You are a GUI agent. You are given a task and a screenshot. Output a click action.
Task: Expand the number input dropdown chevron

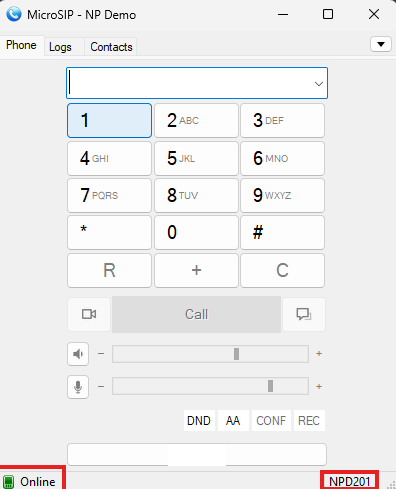tap(319, 84)
